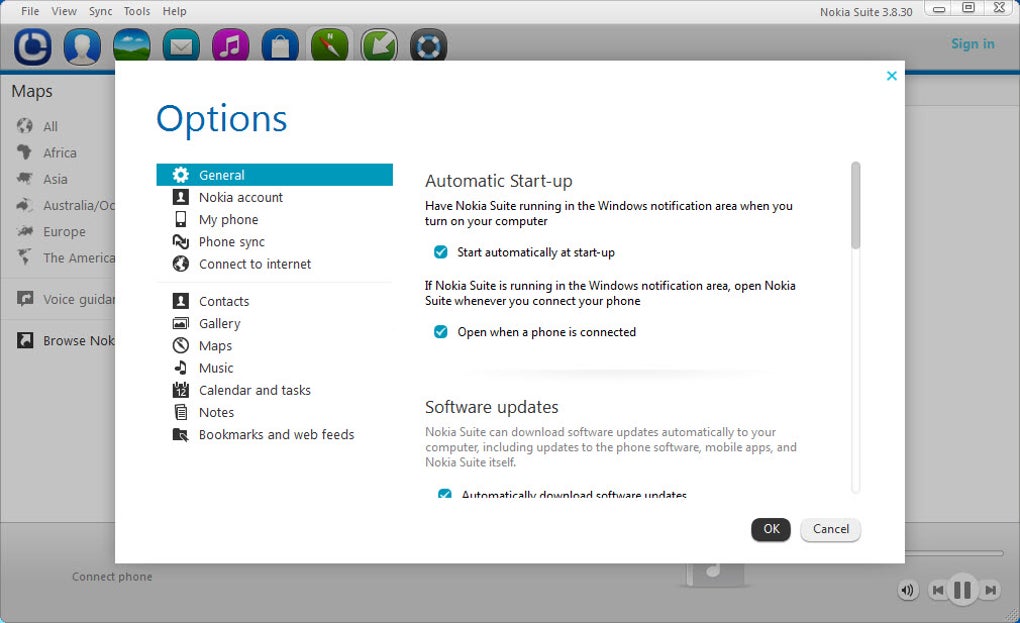Click the sync icon beside Phone sync

click(x=180, y=241)
